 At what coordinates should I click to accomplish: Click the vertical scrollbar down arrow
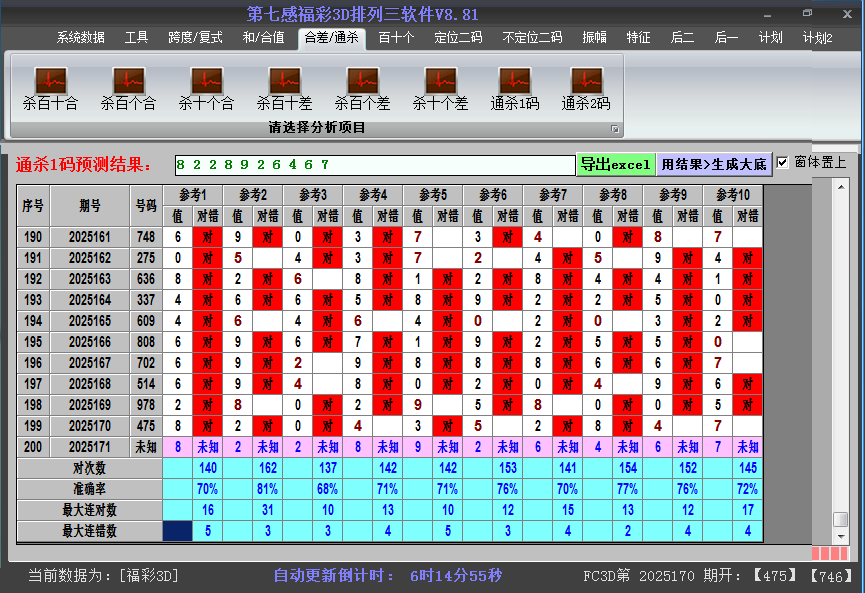841,536
